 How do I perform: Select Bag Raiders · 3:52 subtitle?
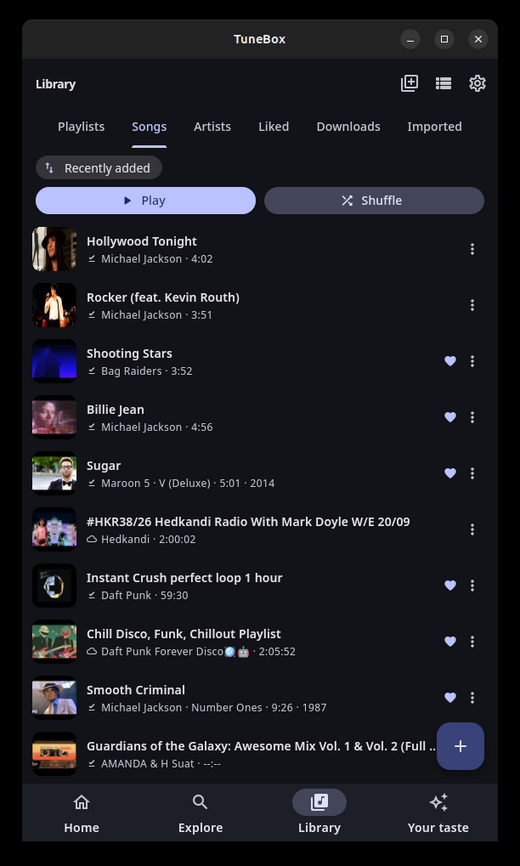point(147,371)
